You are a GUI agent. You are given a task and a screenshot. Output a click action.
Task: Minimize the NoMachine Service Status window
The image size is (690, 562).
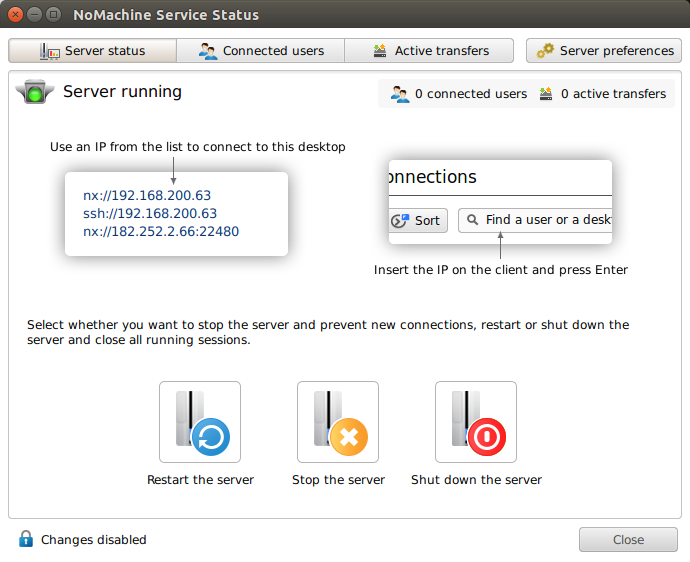pyautogui.click(x=34, y=15)
